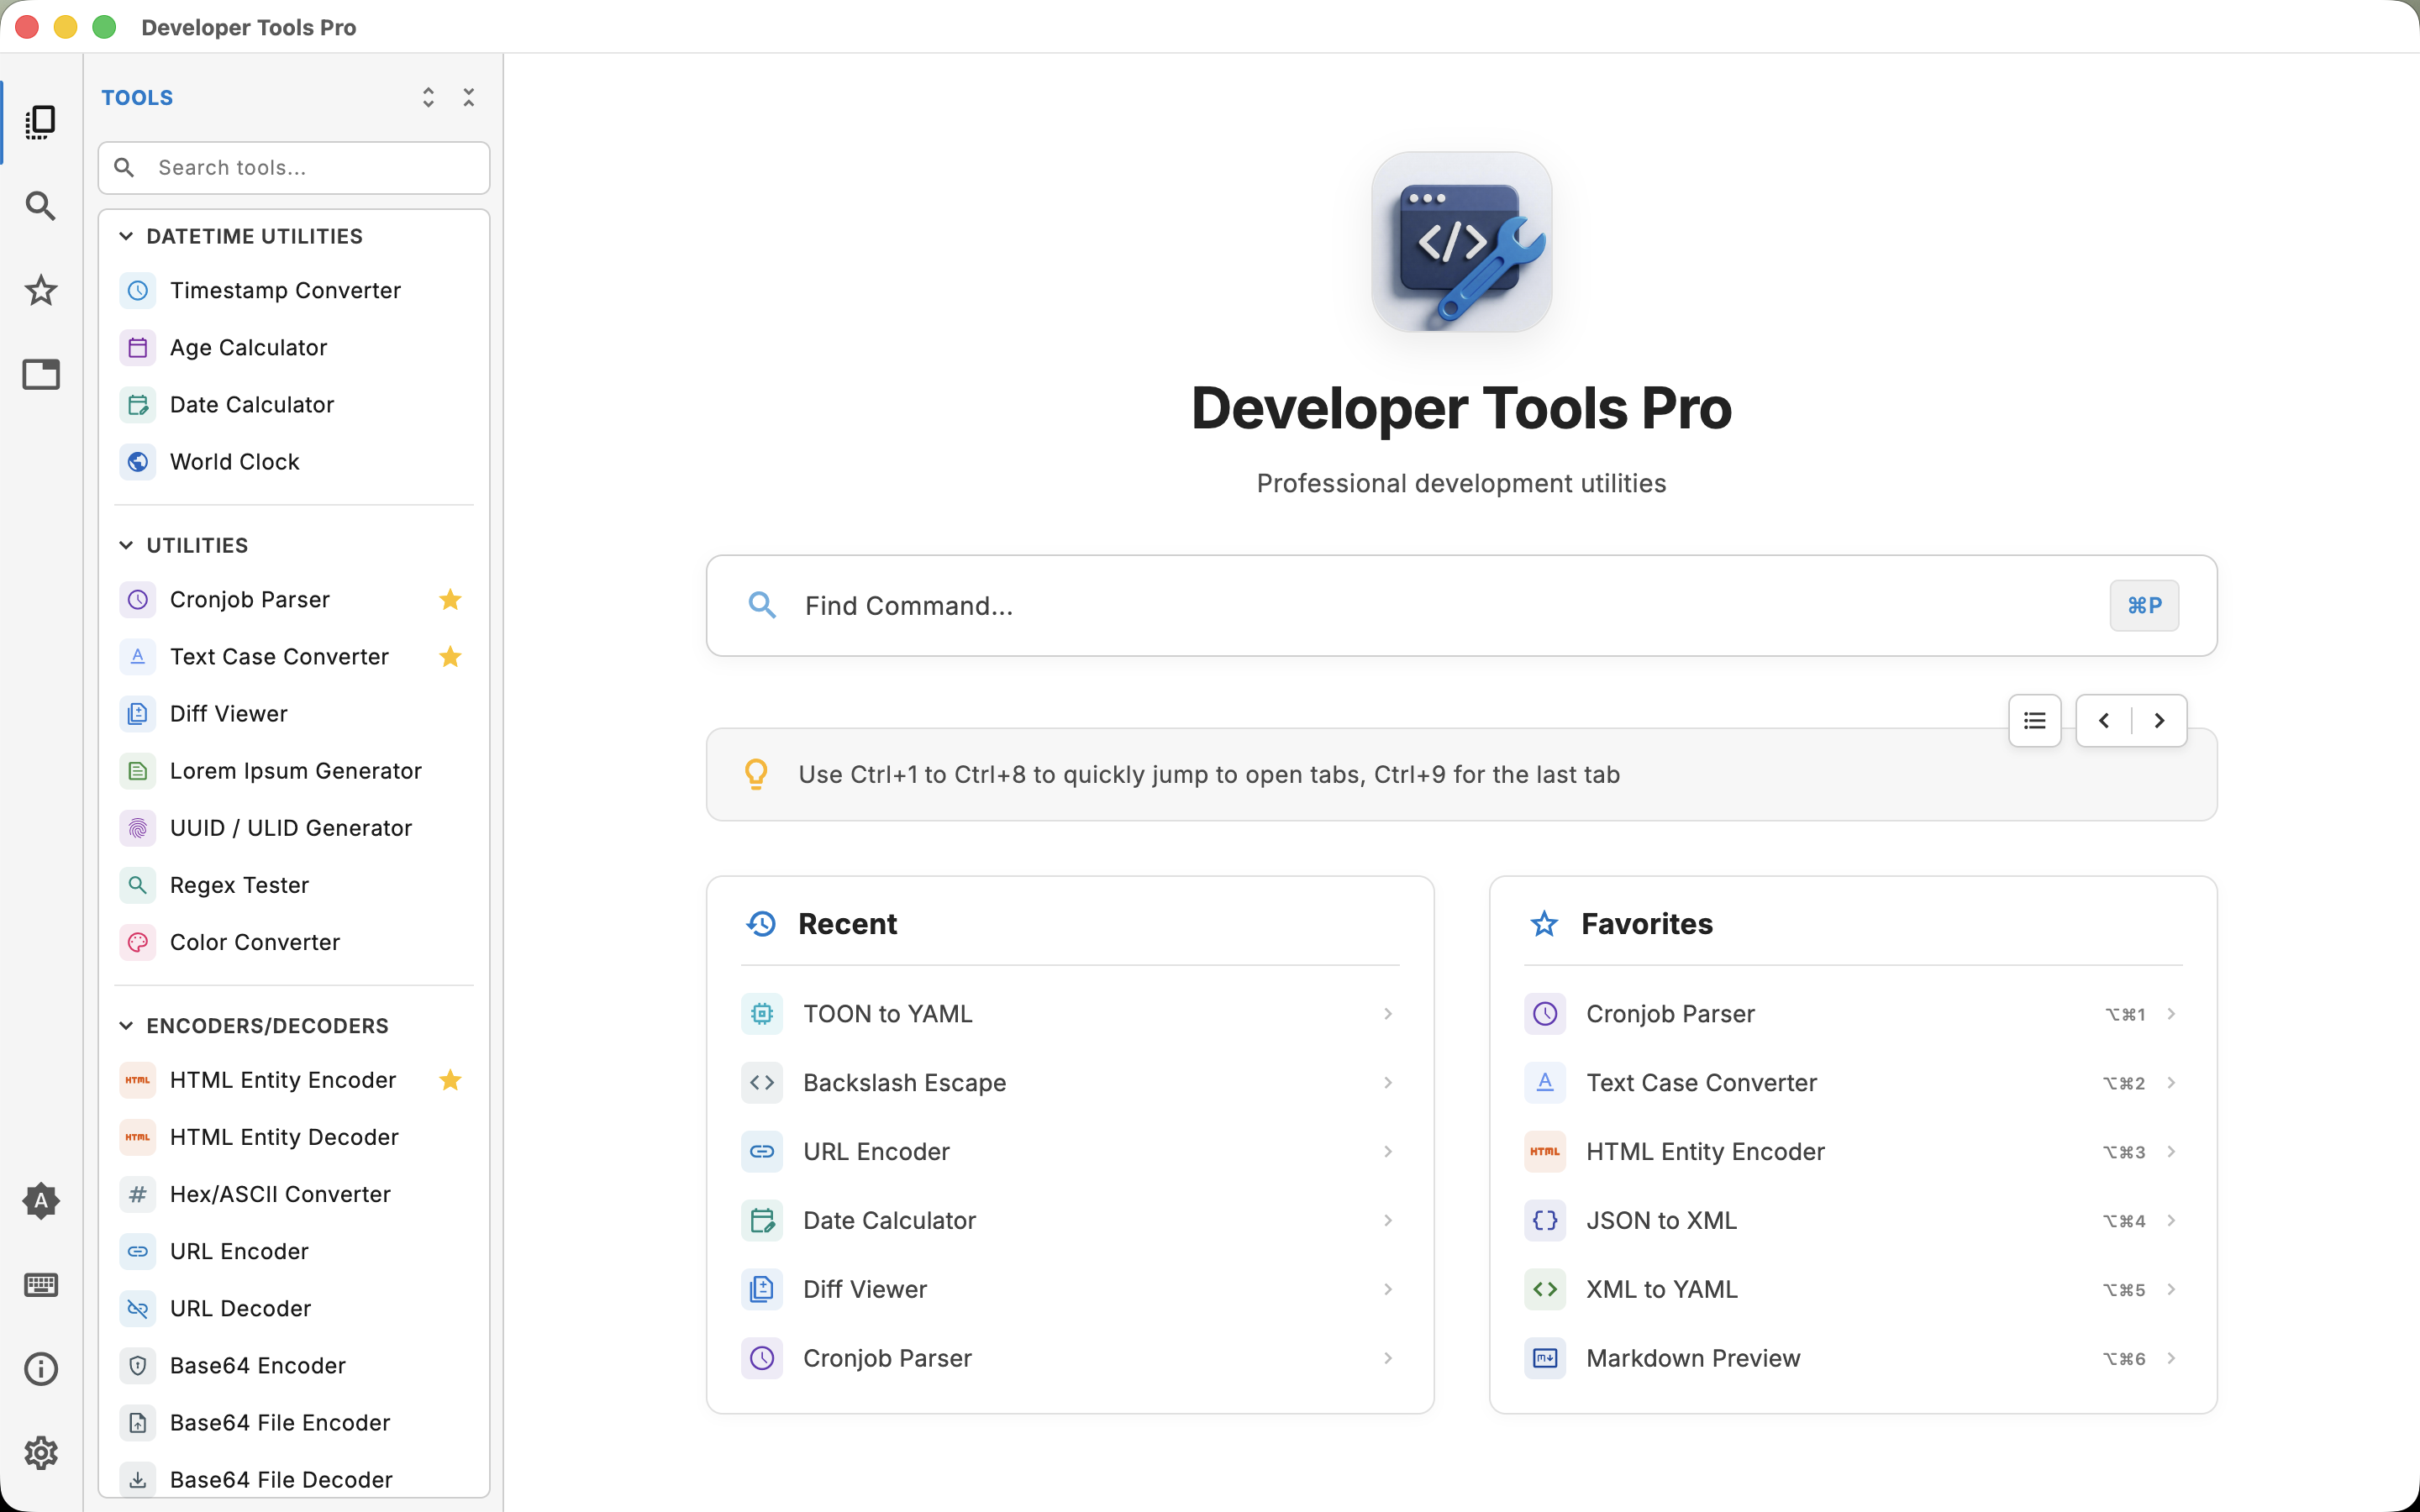The width and height of the screenshot is (2420, 1512).
Task: Click the lightbulb tip icon
Action: (756, 774)
